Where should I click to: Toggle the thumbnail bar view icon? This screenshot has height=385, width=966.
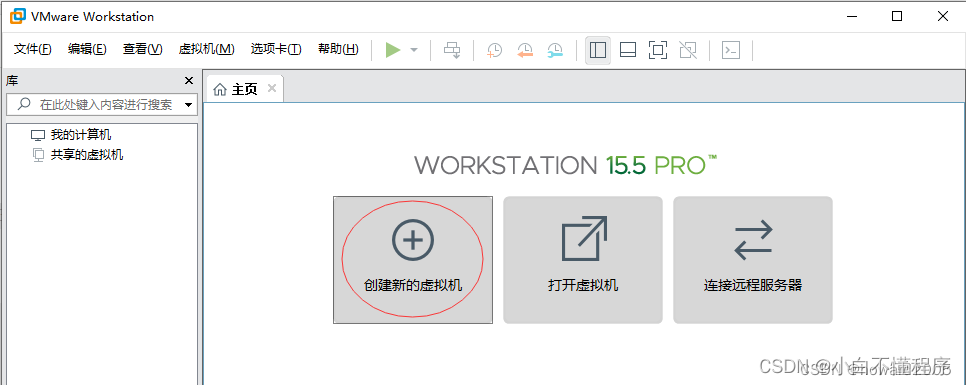coord(628,51)
